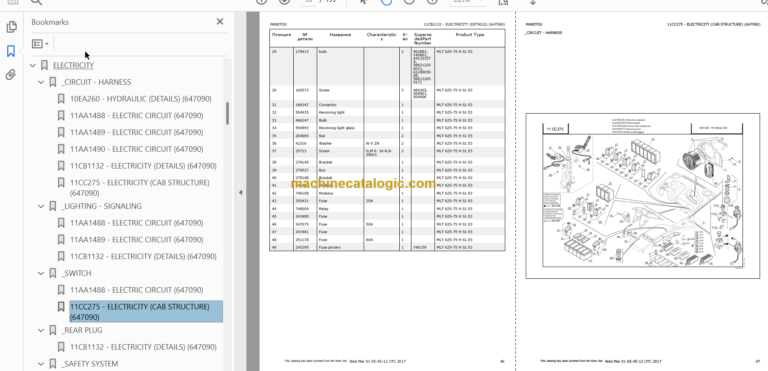The height and width of the screenshot is (371, 768).
Task: Select the _LIGHTING - SIGNALING bookmark label
Action: point(102,206)
